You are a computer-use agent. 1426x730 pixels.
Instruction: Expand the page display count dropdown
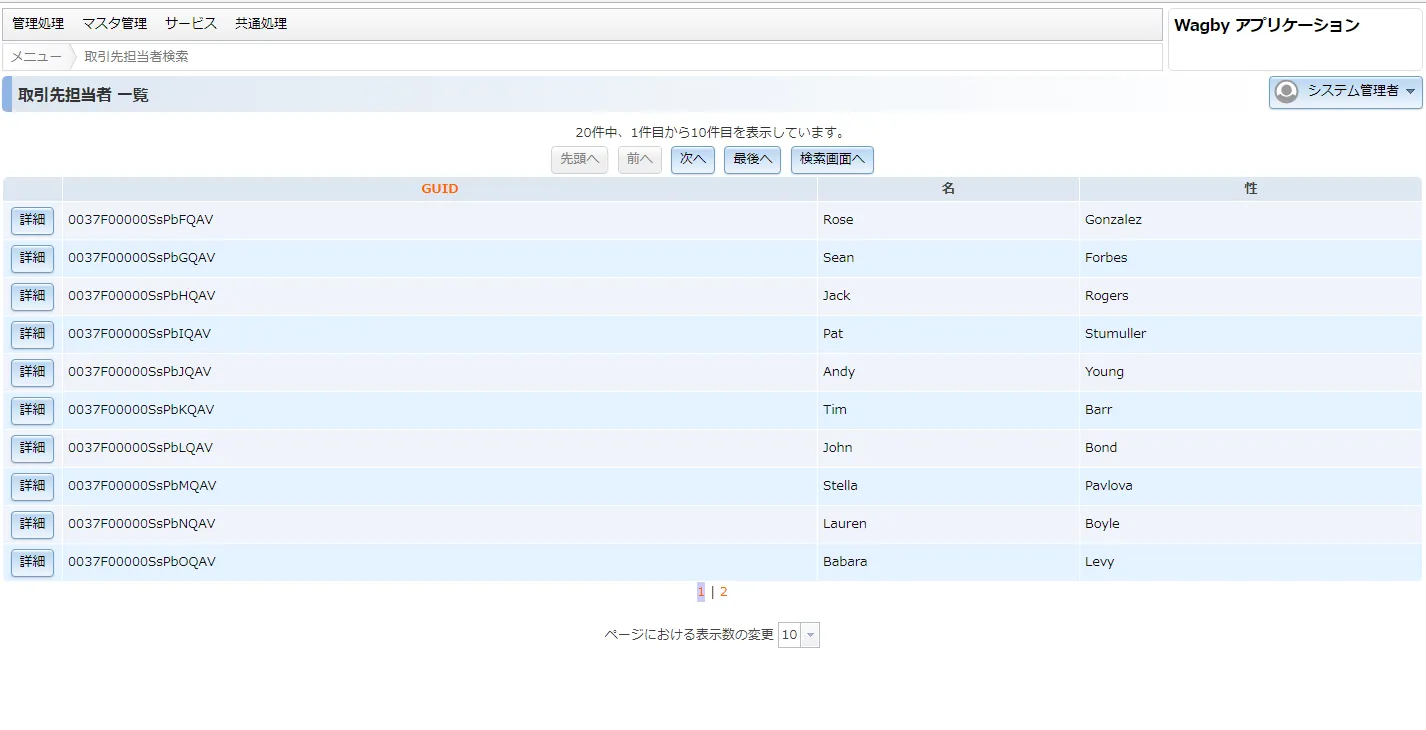(x=810, y=635)
